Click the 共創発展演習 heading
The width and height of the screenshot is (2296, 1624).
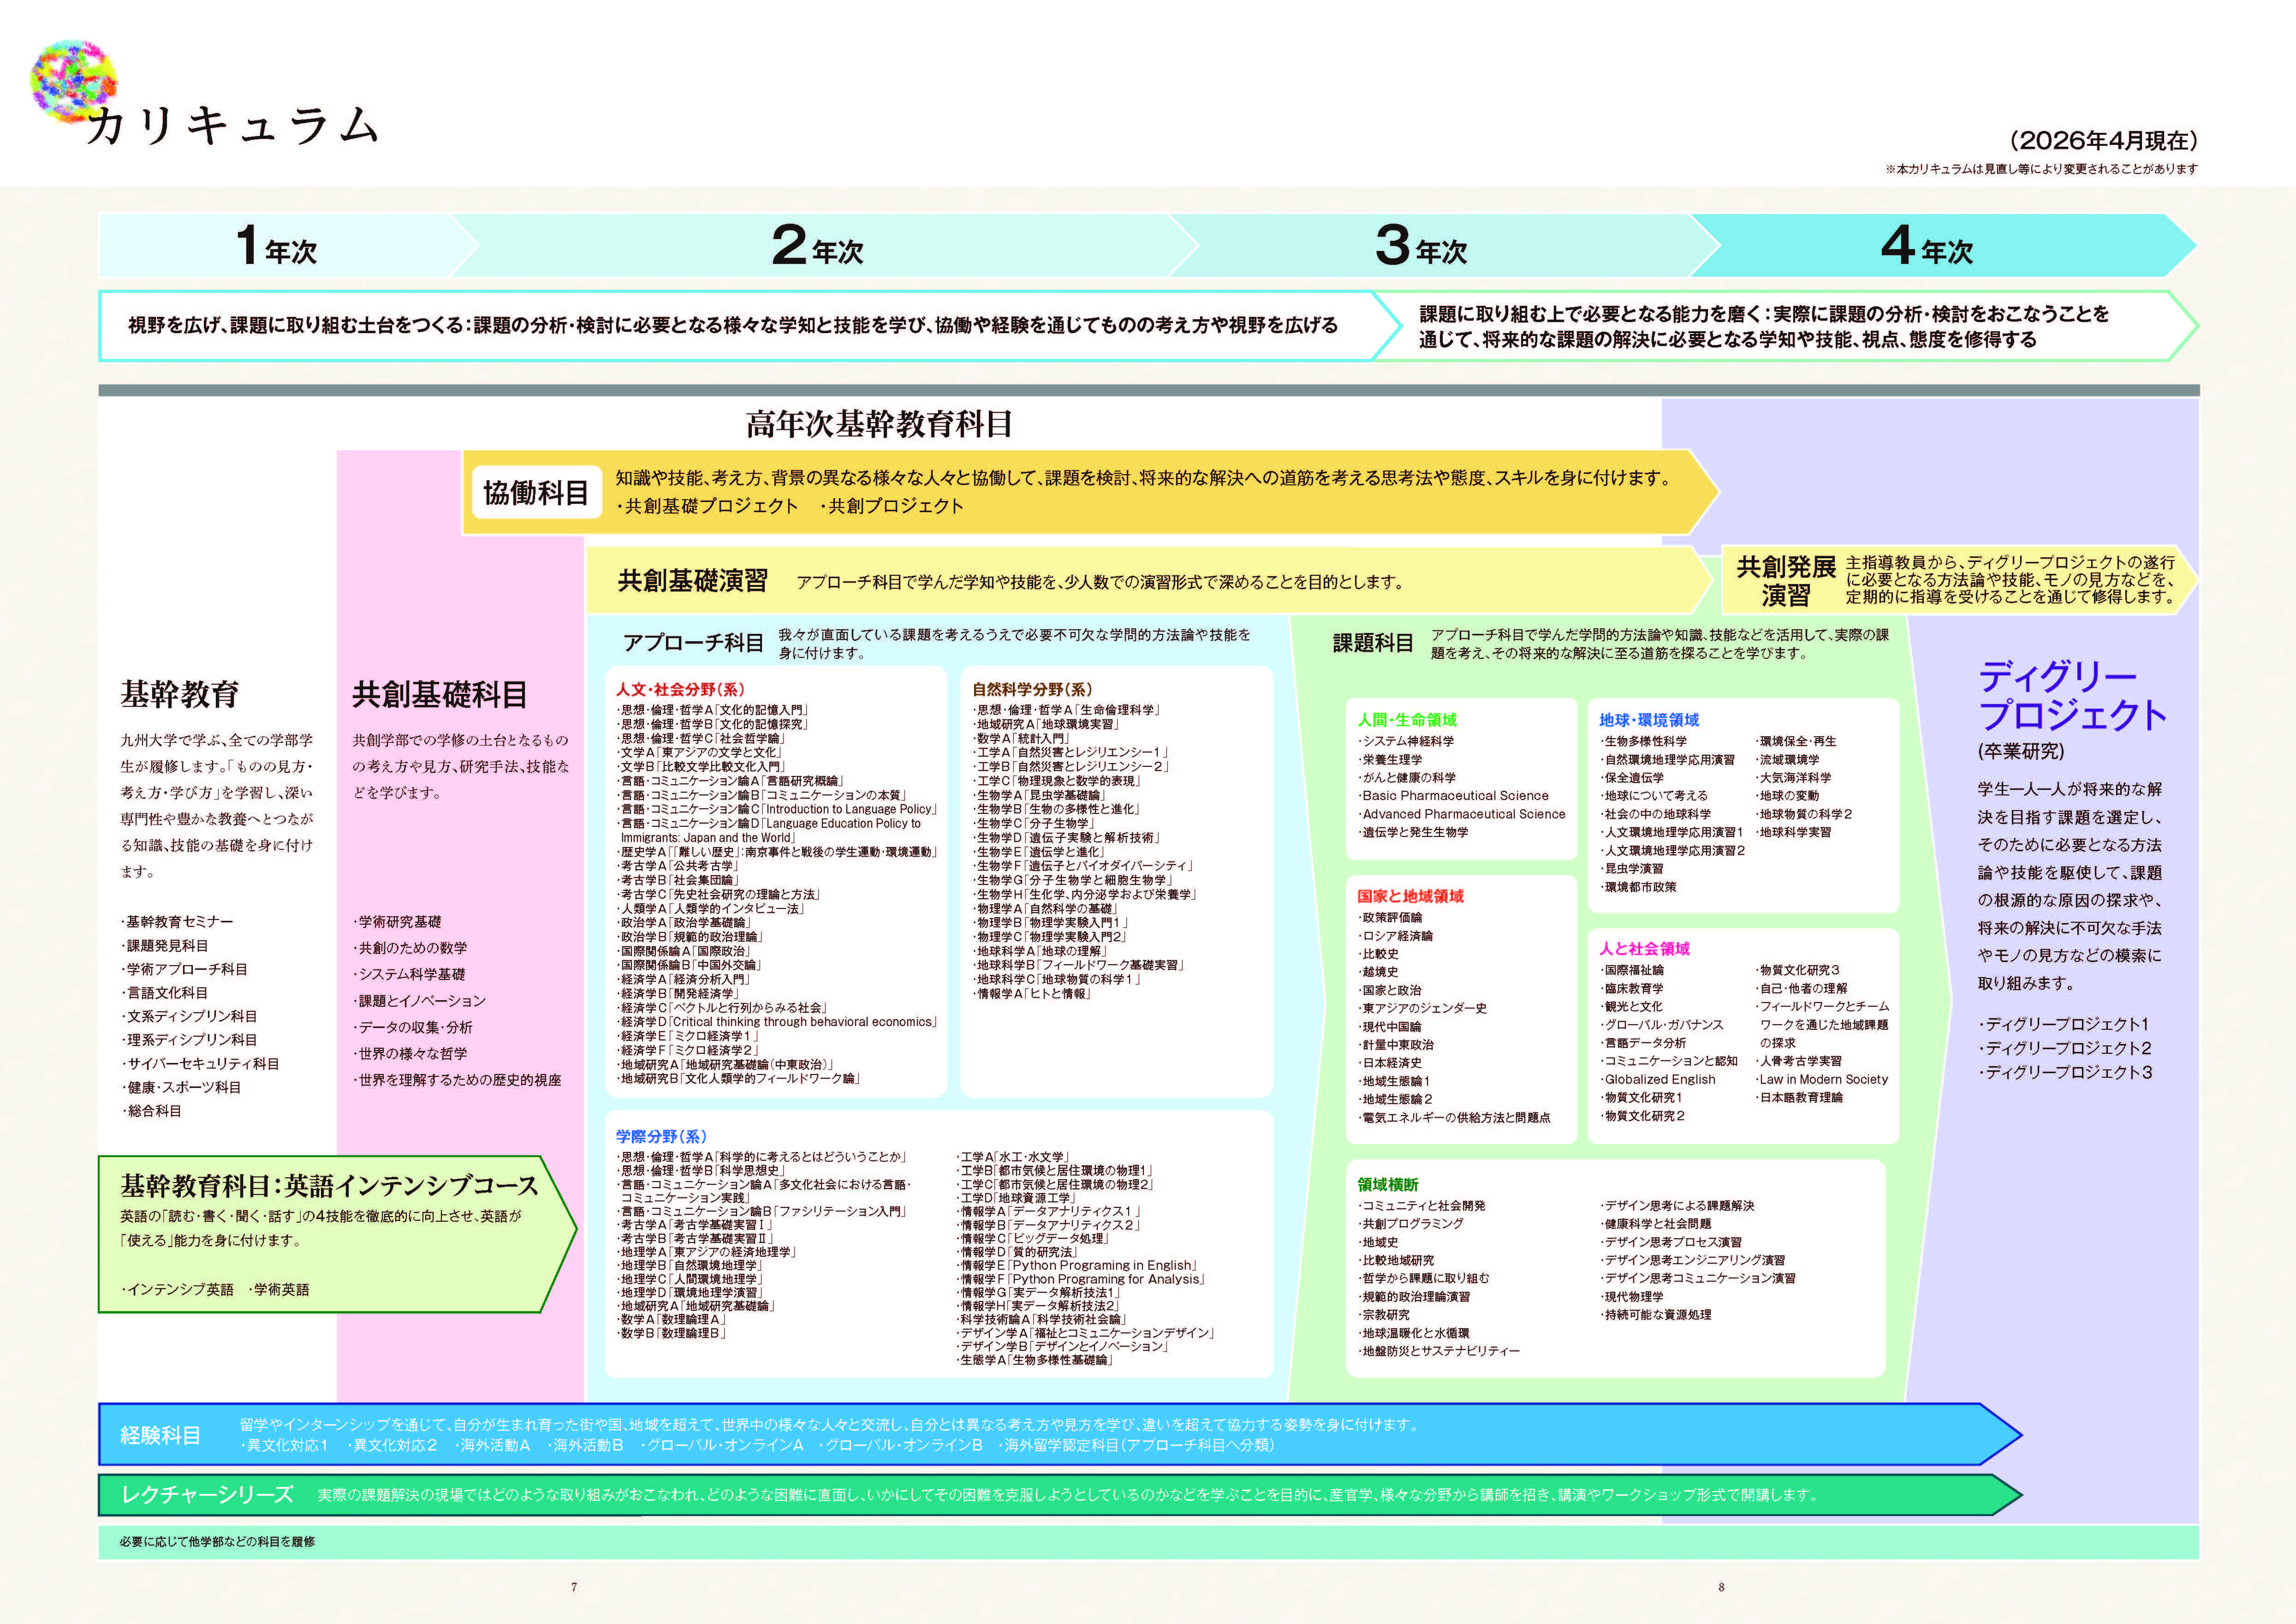coord(1785,581)
